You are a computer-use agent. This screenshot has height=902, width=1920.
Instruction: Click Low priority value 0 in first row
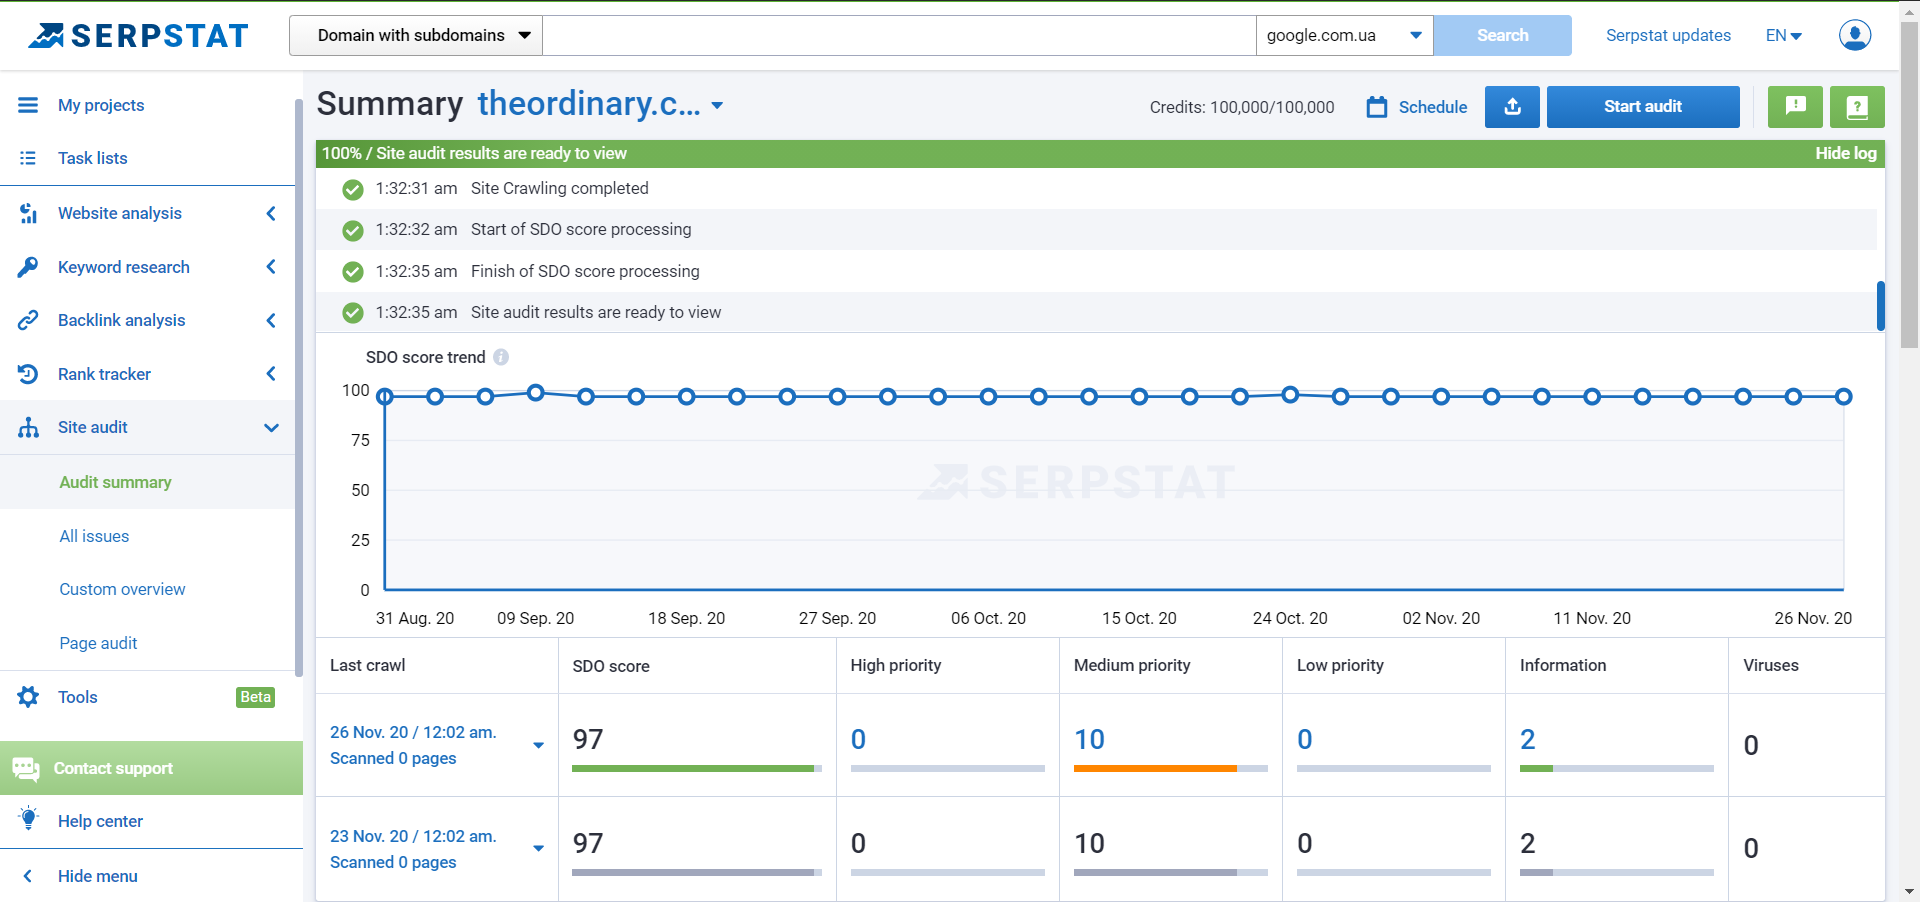coord(1304,740)
